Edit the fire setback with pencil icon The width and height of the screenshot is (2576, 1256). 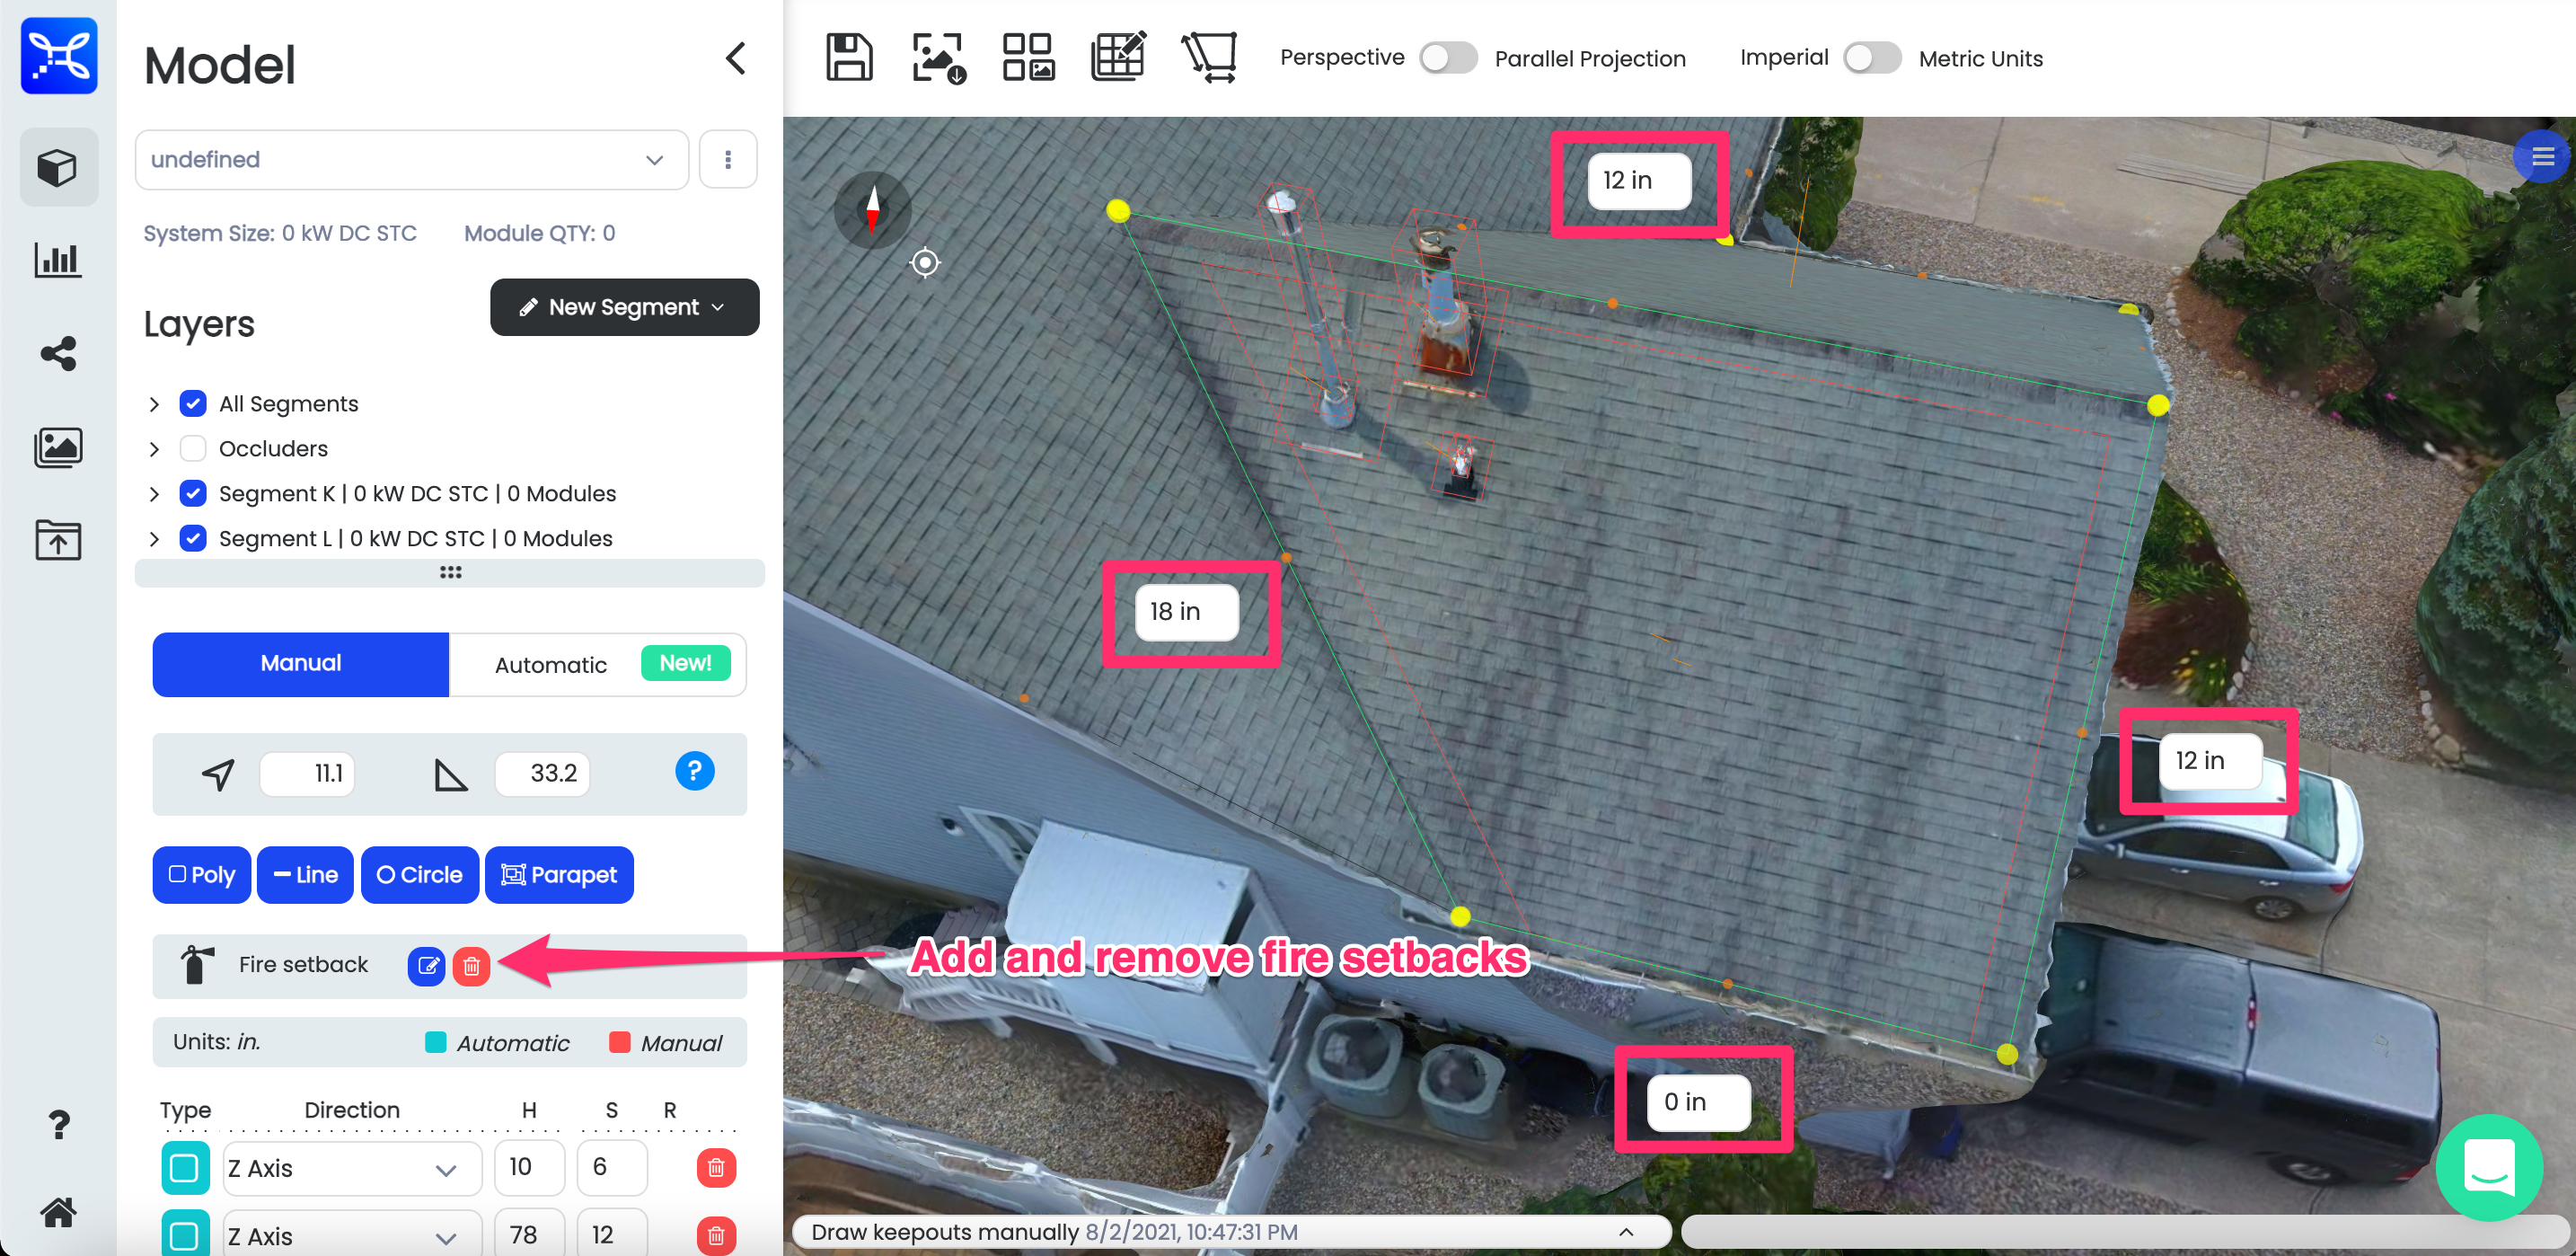point(427,965)
